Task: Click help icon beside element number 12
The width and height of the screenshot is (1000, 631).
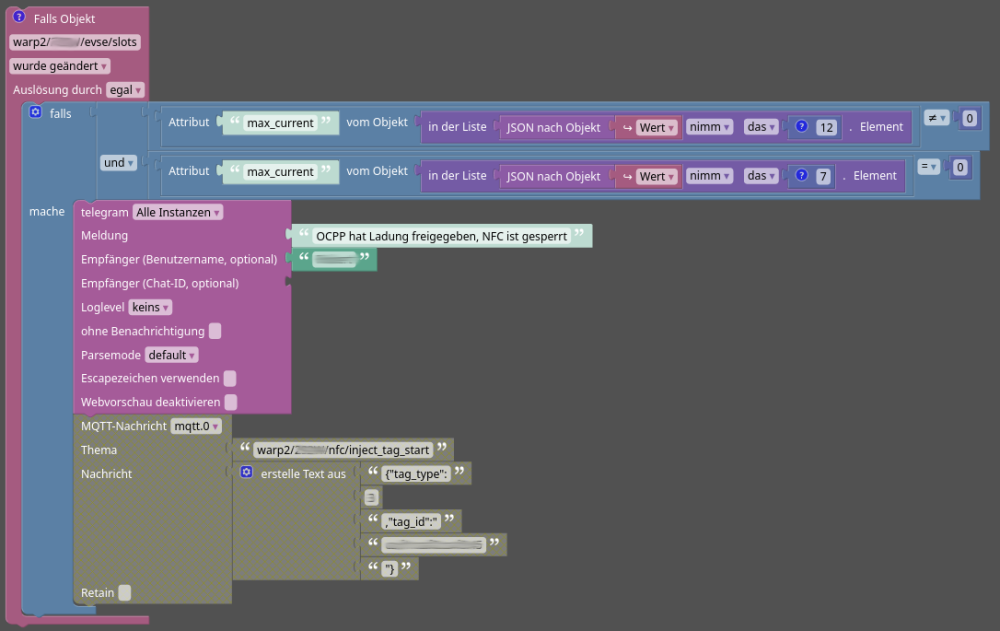Action: (x=801, y=127)
